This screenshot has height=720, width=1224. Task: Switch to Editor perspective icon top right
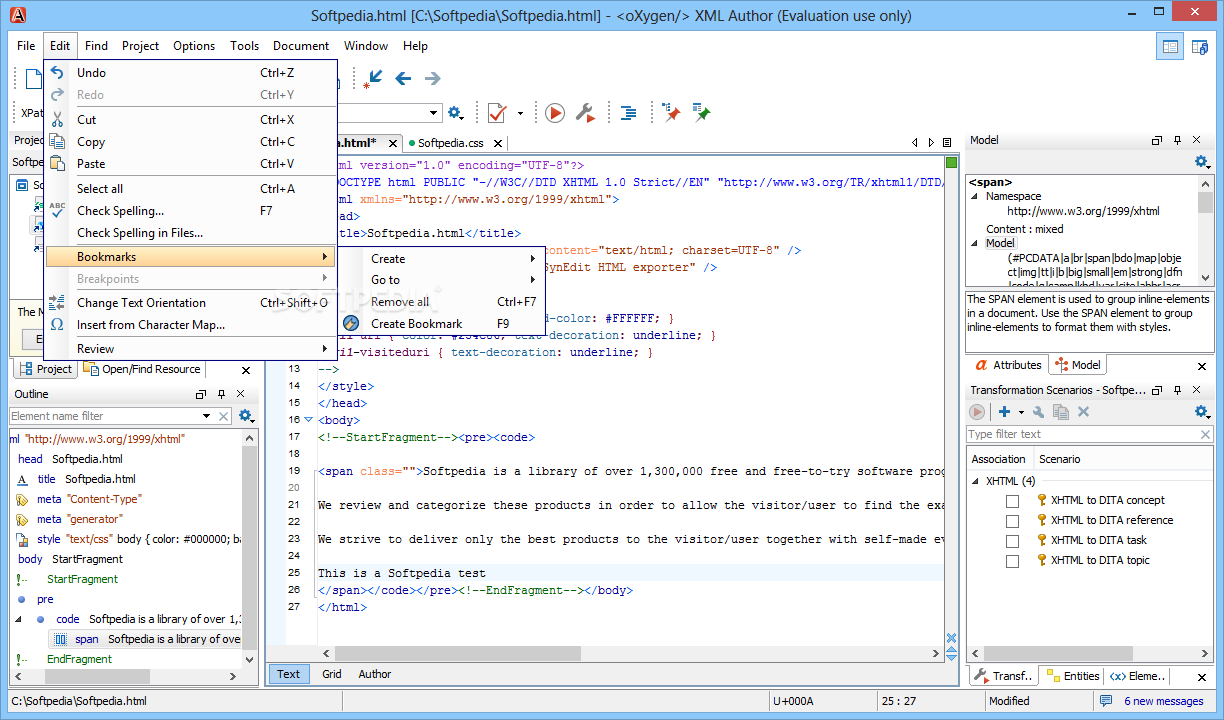tap(1168, 46)
